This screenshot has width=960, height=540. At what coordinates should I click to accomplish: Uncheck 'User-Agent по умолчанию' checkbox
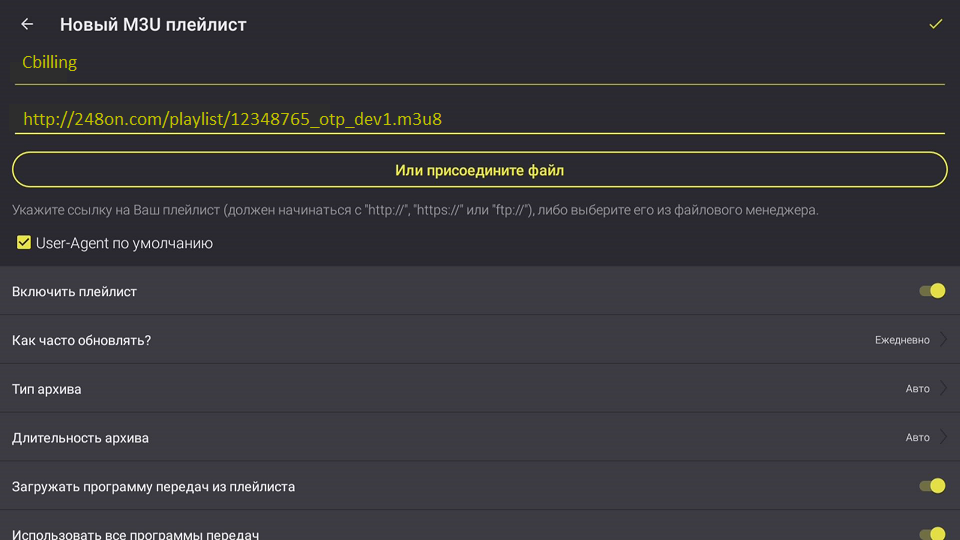point(24,242)
